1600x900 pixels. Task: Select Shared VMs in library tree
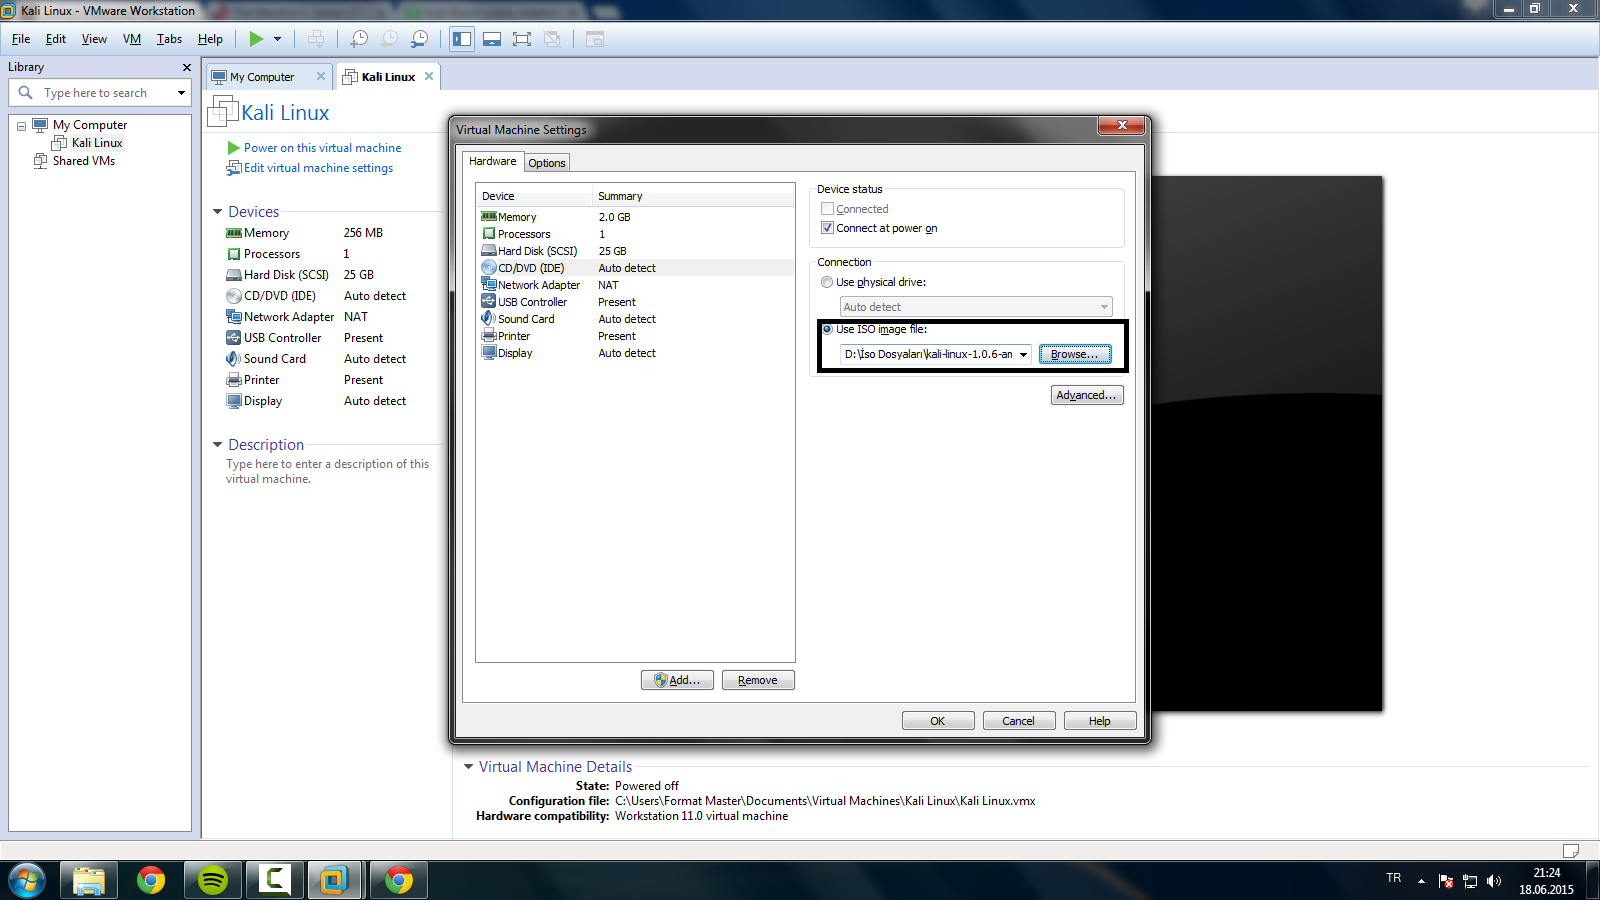click(x=84, y=161)
